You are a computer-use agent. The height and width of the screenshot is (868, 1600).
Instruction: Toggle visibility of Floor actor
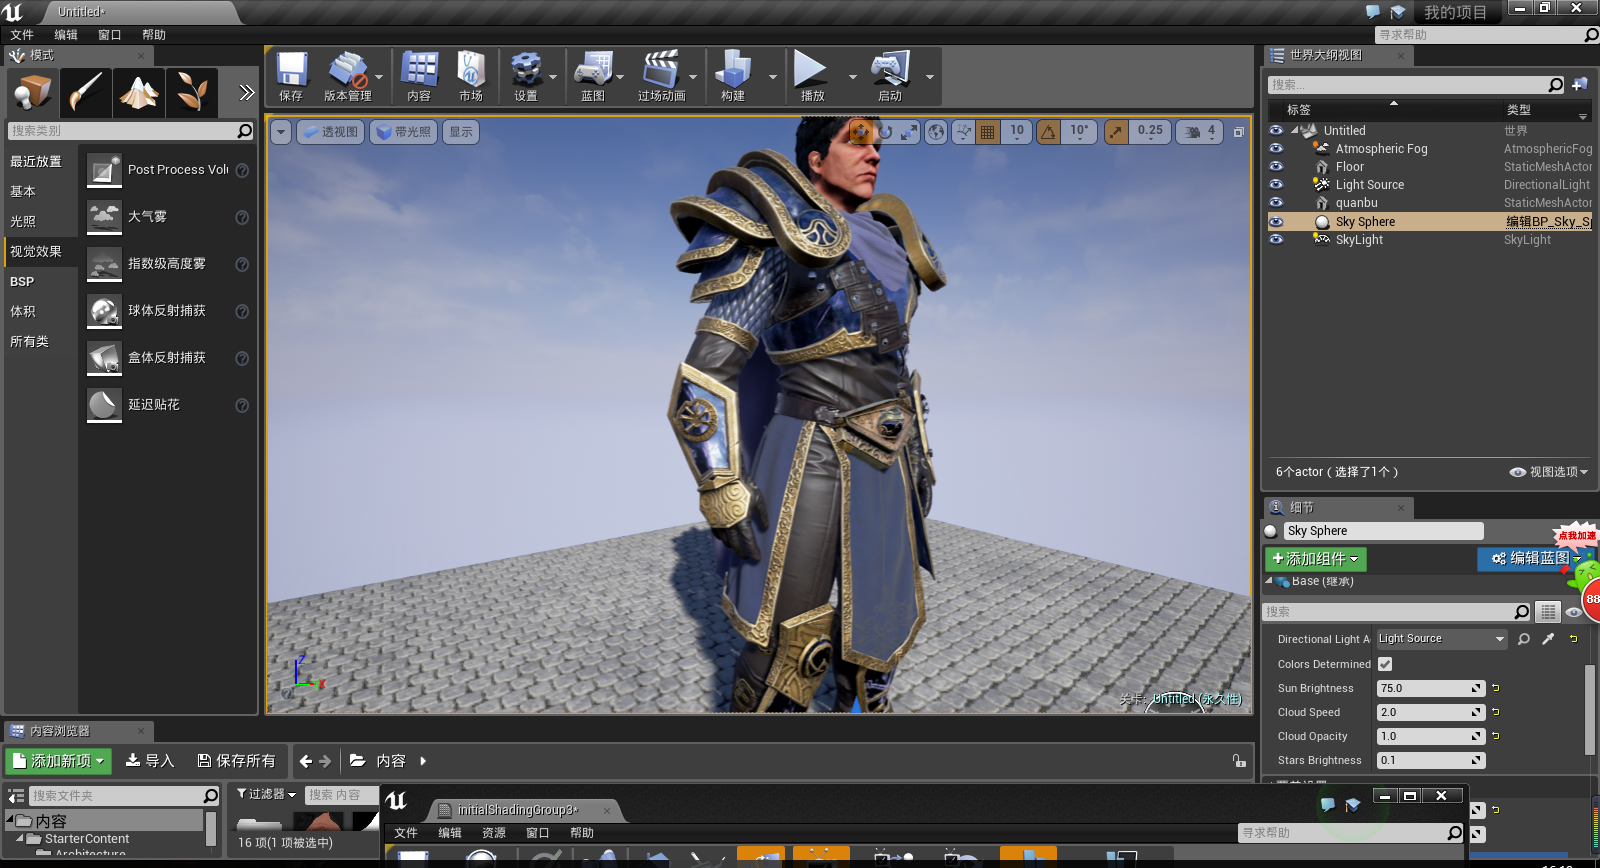(x=1276, y=166)
